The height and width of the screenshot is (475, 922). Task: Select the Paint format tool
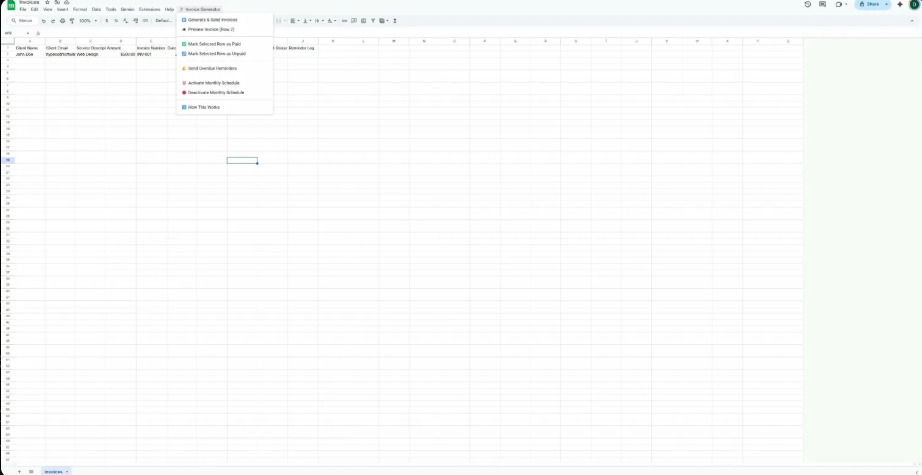(72, 21)
